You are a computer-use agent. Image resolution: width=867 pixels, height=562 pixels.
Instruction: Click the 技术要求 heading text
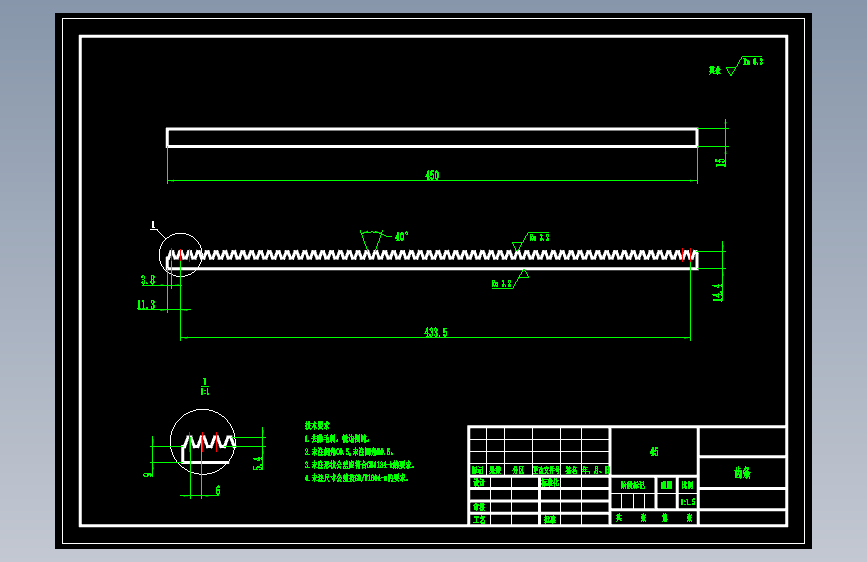pos(317,425)
